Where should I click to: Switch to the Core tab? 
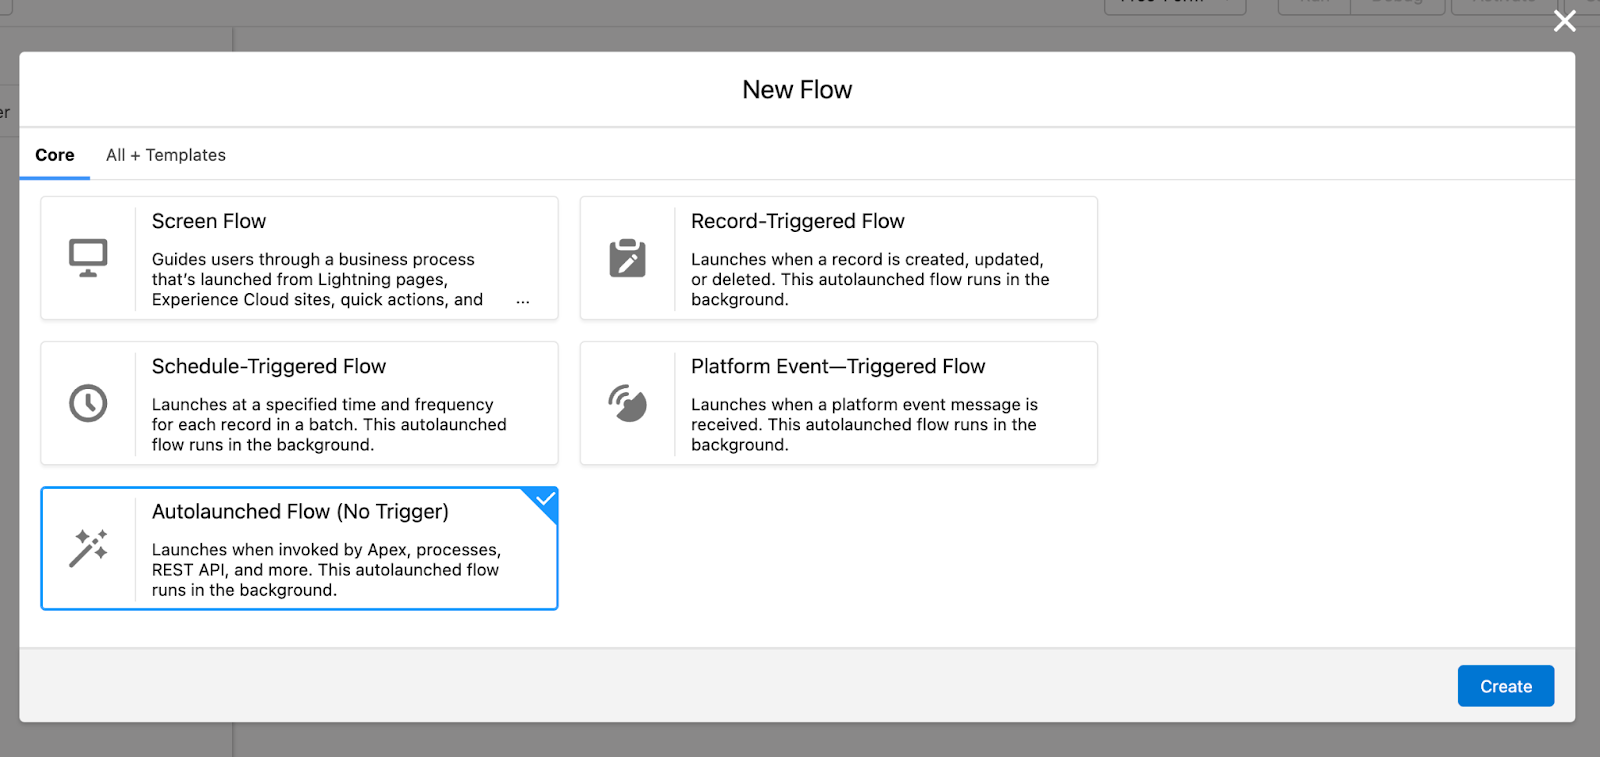(x=55, y=155)
